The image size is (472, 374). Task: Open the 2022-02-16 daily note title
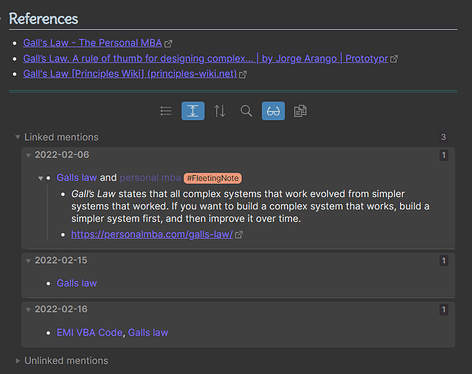click(x=61, y=309)
